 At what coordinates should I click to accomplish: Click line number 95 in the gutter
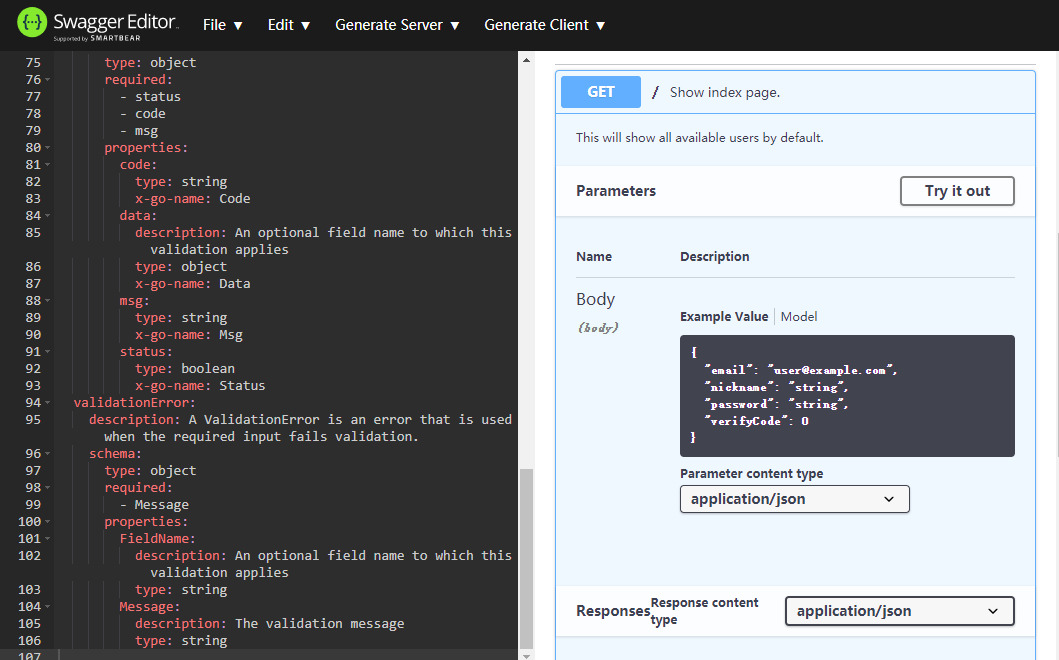coord(33,420)
